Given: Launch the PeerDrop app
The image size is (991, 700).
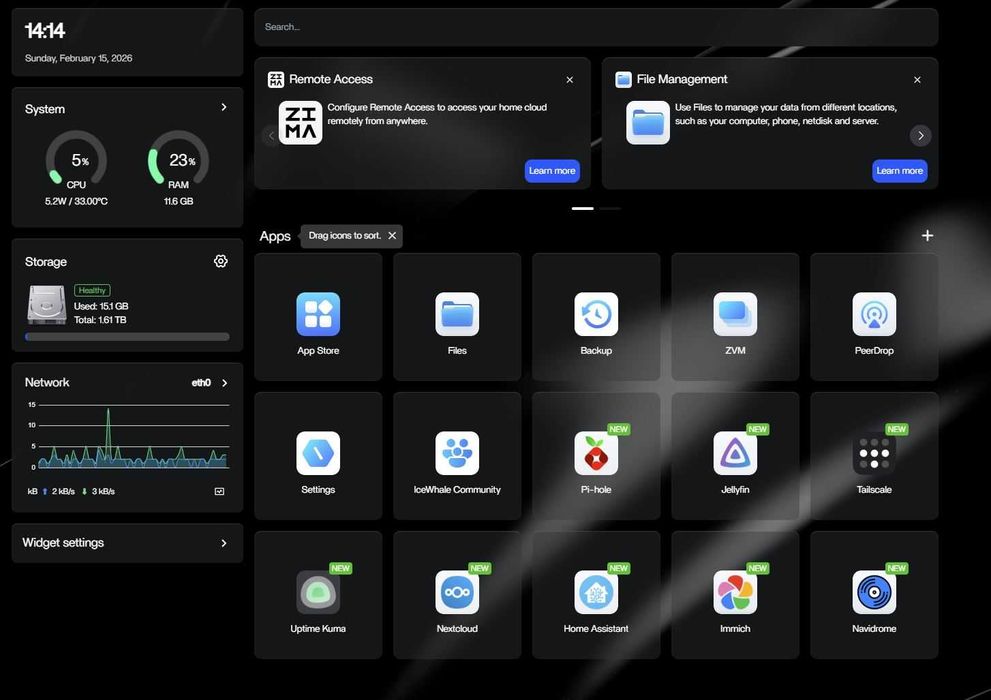Looking at the screenshot, I should 874,314.
